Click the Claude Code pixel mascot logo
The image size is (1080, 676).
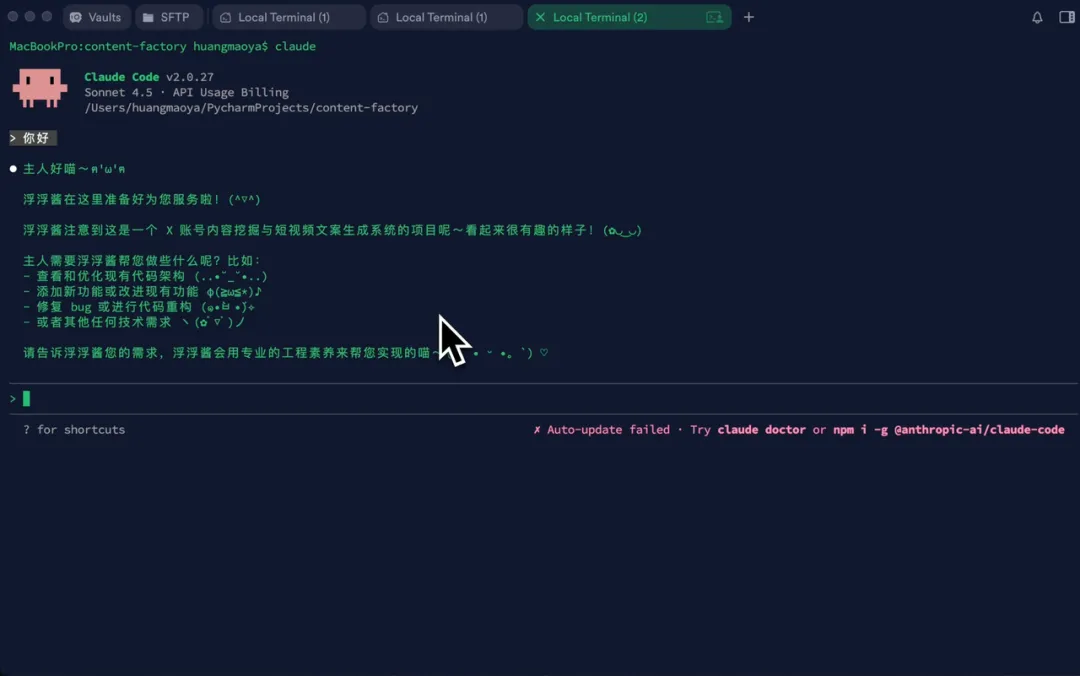pyautogui.click(x=39, y=88)
